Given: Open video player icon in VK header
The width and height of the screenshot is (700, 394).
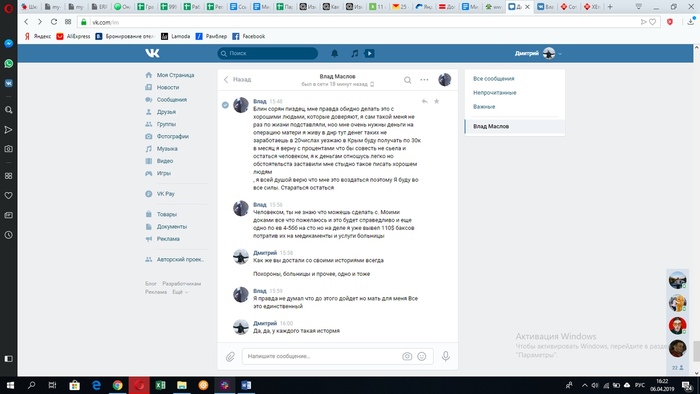Looking at the screenshot, I should tap(369, 54).
